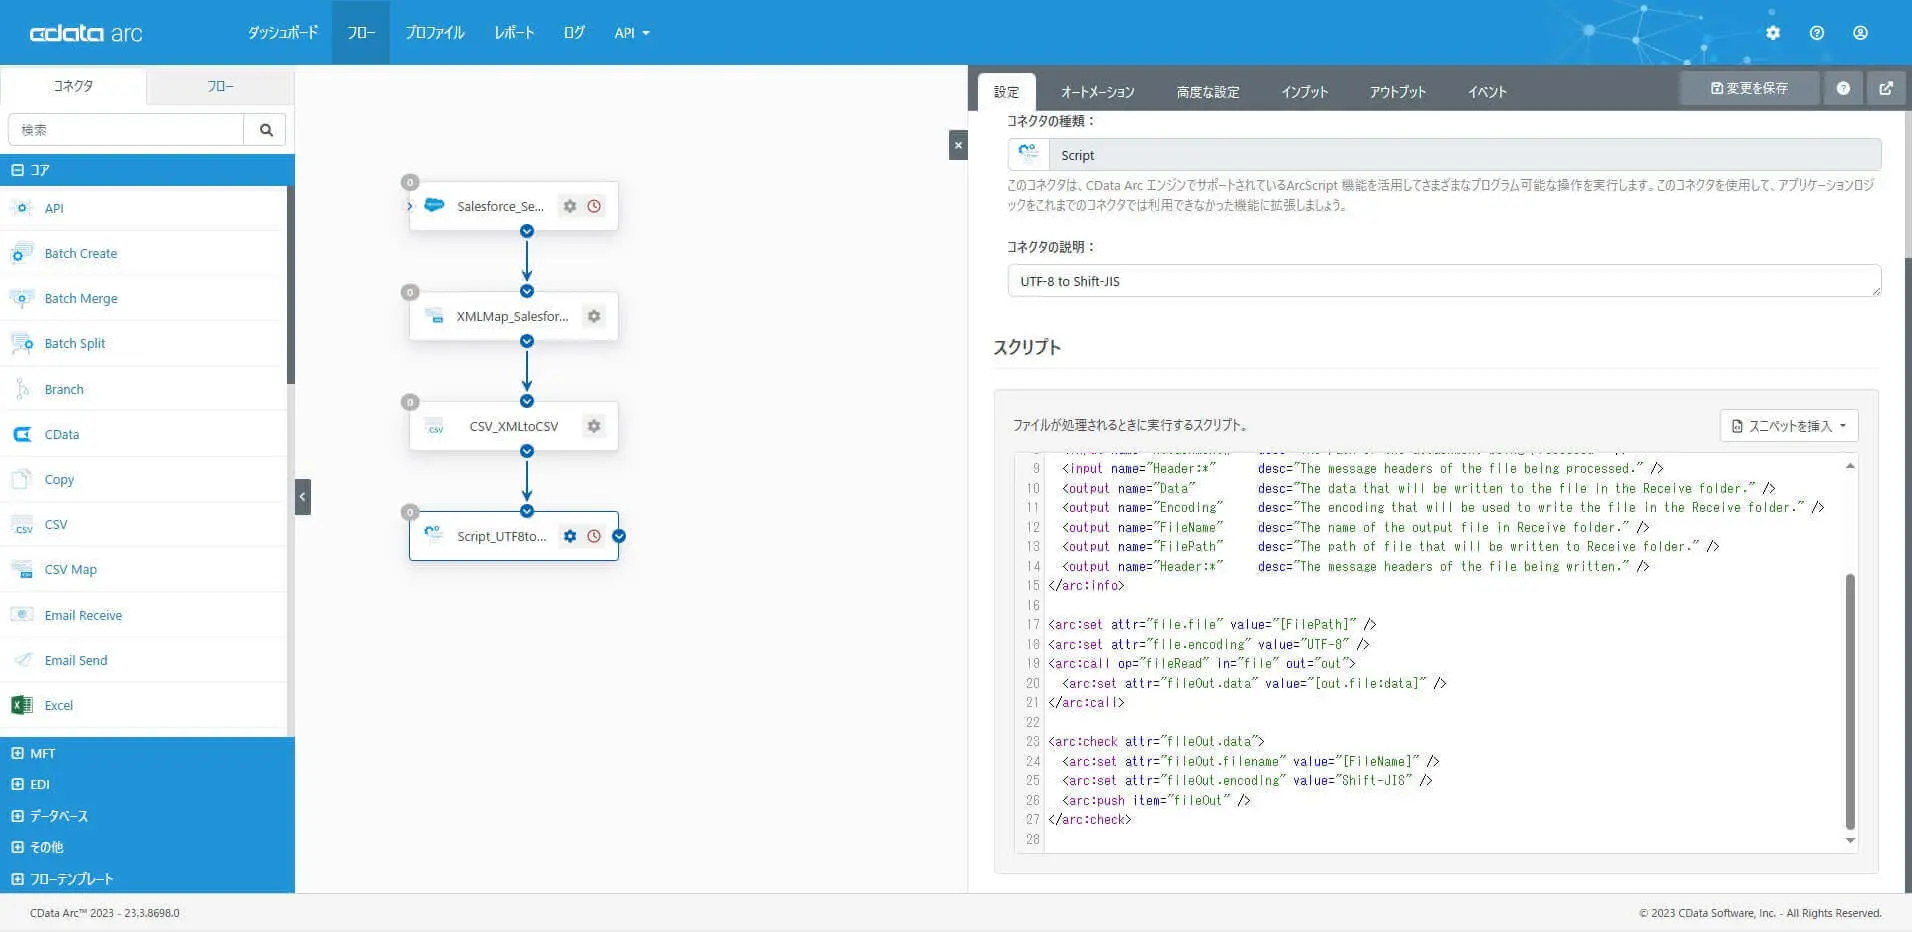This screenshot has width=1912, height=932.
Task: Select the XMLMap_Salesfor flow node
Action: tap(514, 316)
